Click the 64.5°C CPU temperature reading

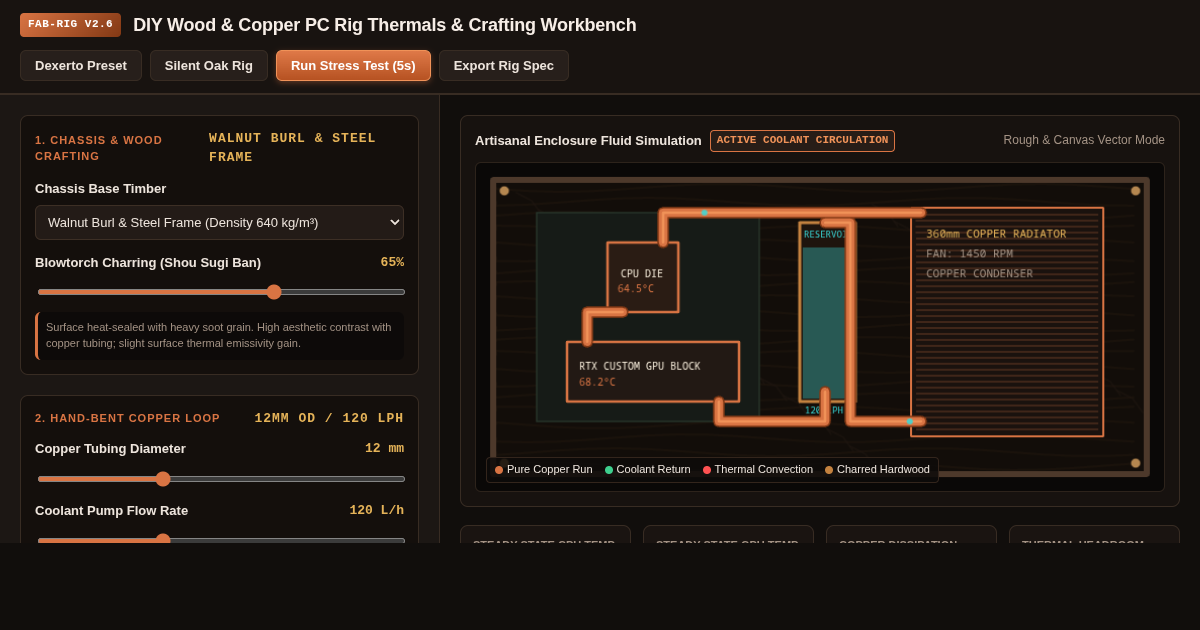636,289
